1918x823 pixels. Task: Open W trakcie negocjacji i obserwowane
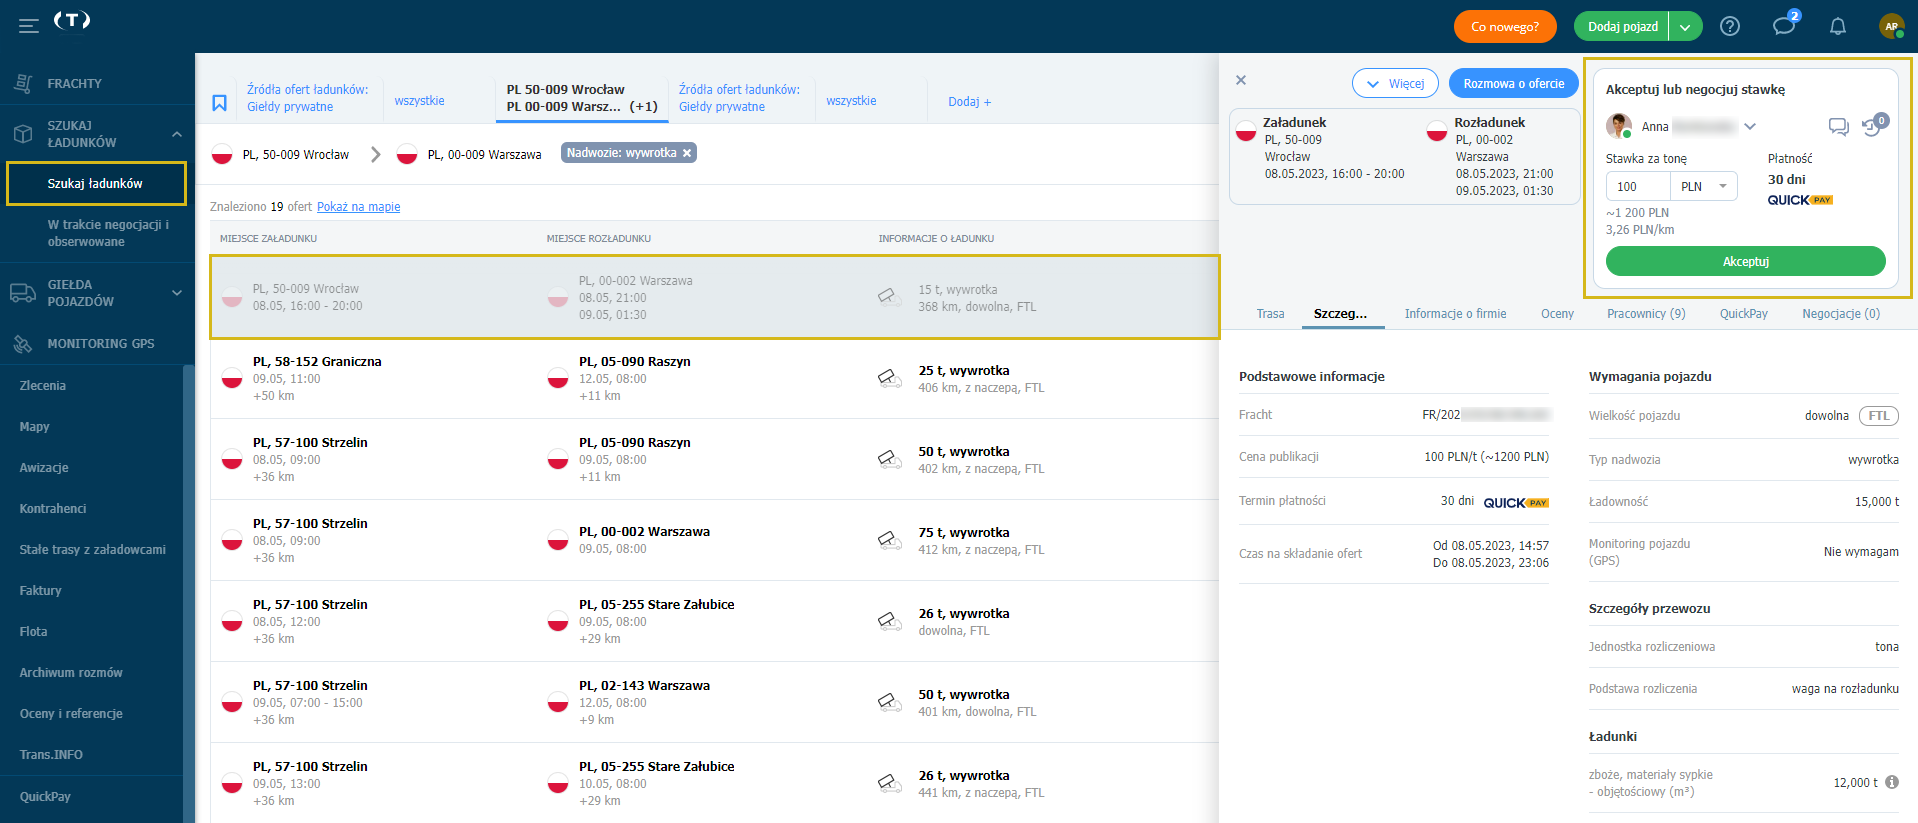pyautogui.click(x=108, y=233)
